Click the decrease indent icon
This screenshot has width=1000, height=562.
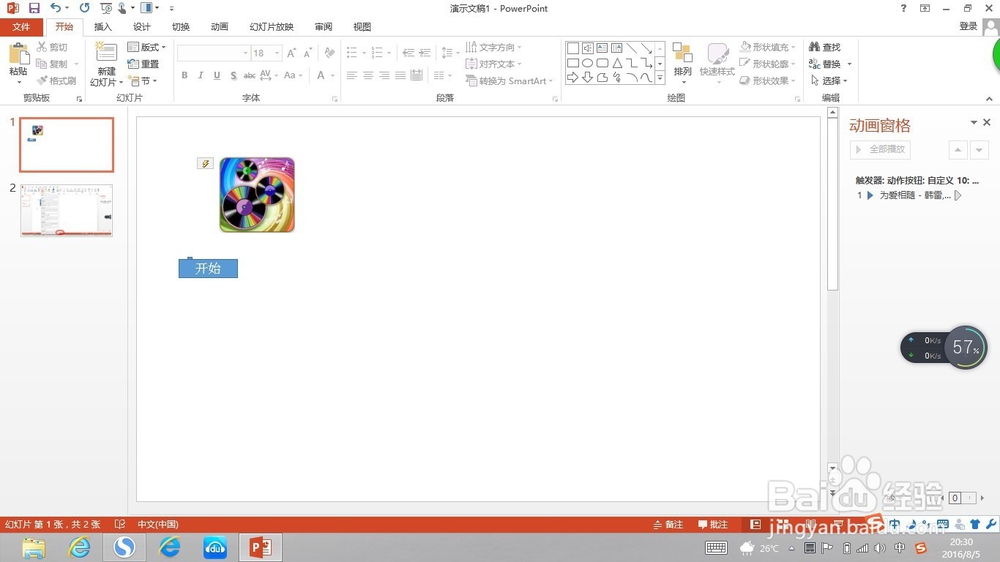pyautogui.click(x=408, y=52)
